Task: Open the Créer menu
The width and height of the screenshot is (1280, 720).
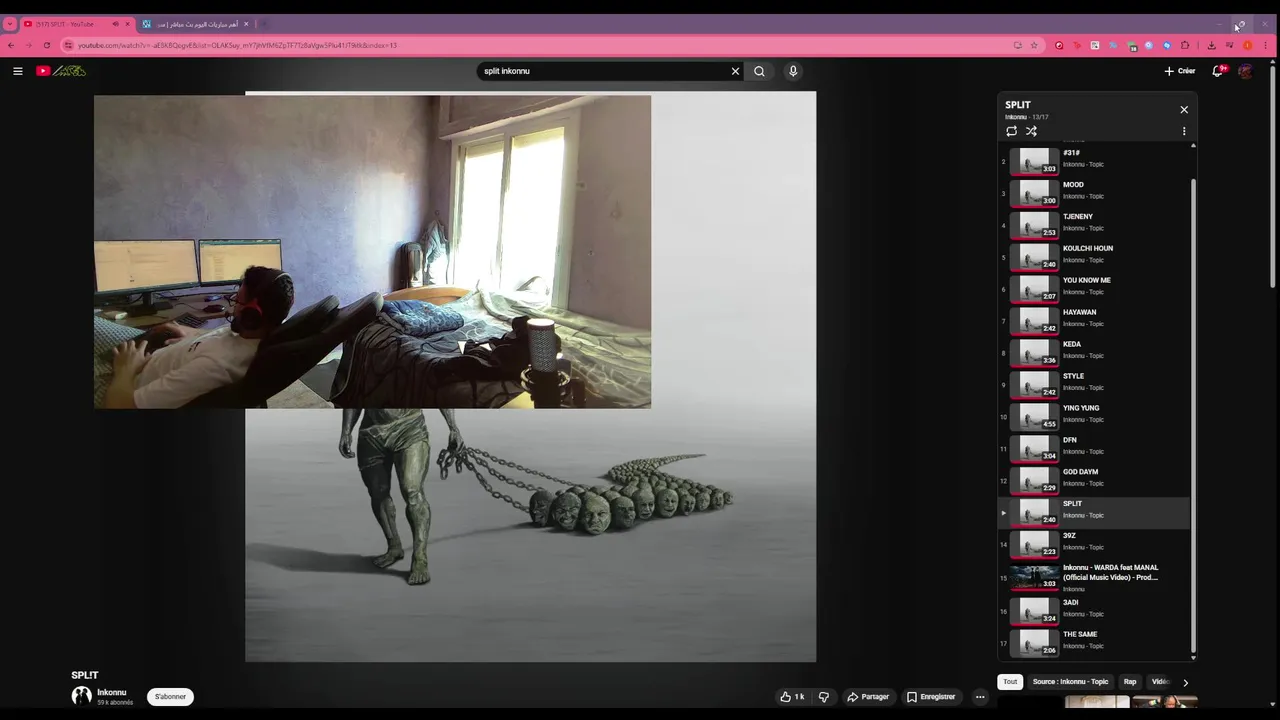Action: pos(1180,71)
